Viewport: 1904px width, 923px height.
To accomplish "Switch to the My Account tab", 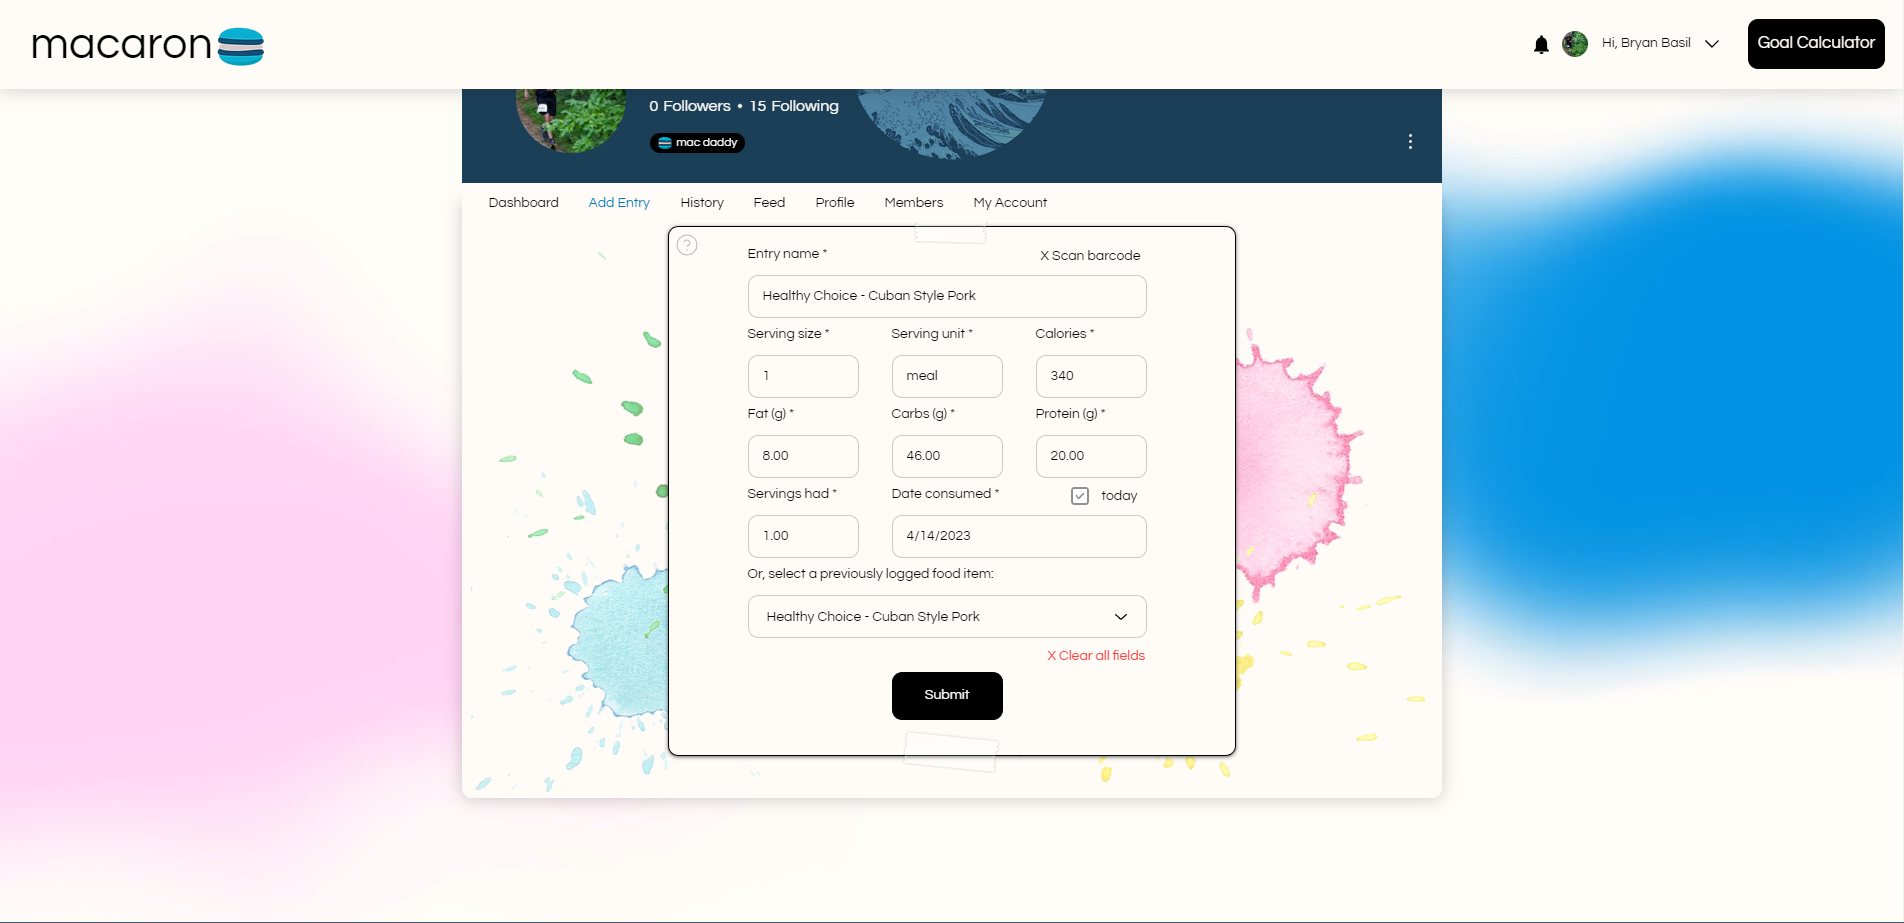I will tap(1010, 203).
